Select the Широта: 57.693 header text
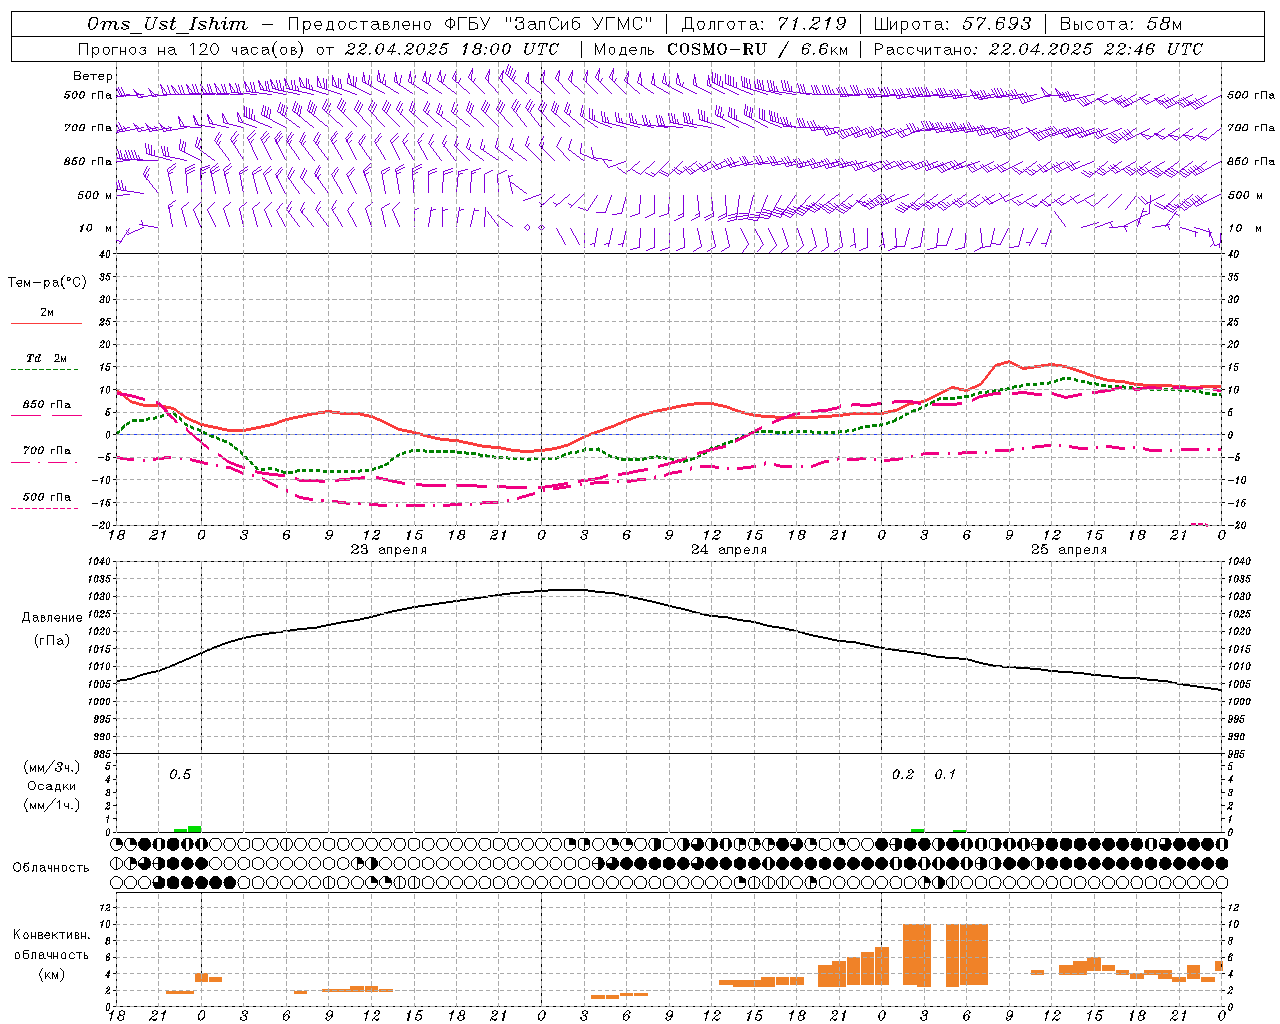 coord(953,24)
